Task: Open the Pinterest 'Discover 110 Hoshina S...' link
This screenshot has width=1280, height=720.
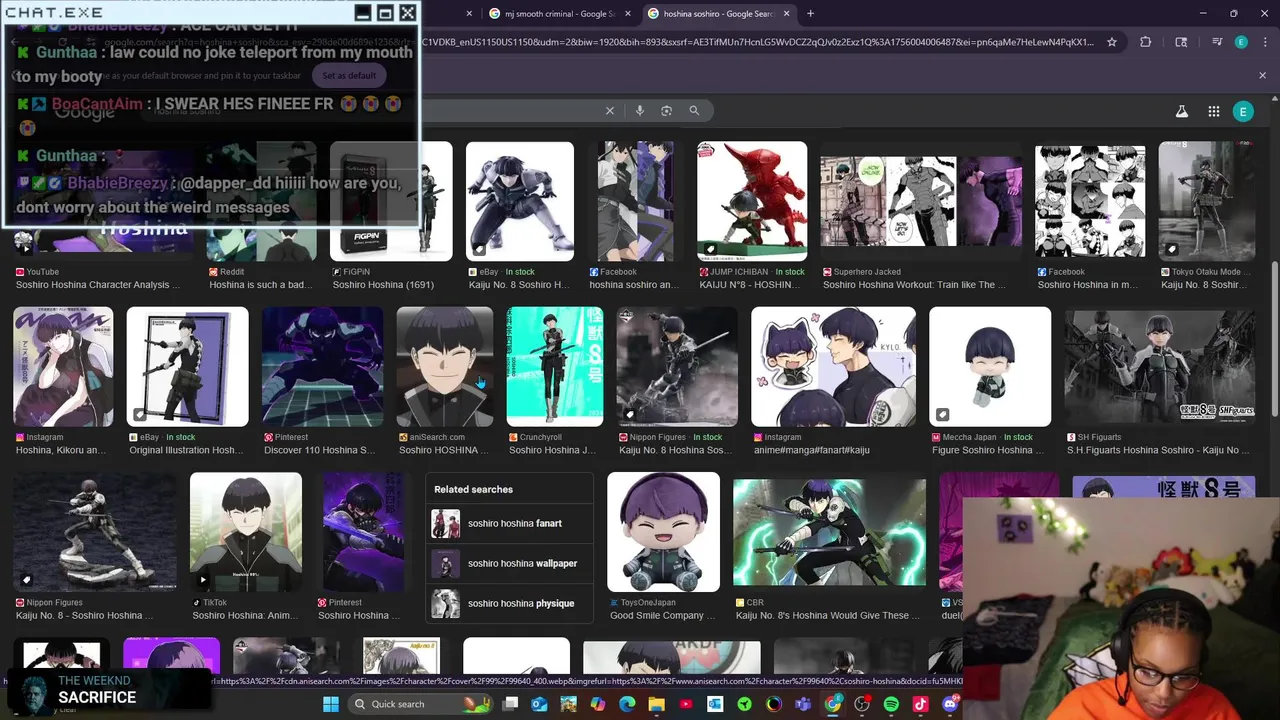Action: [x=320, y=450]
